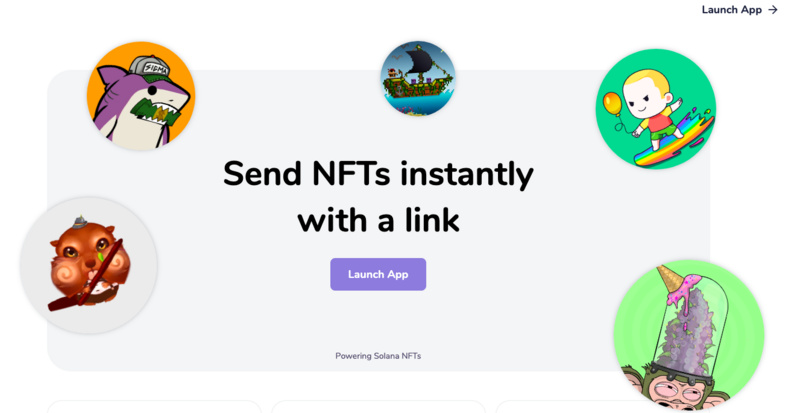This screenshot has height=413, width=800.
Task: Click the brown squirrel NFT avatar
Action: click(x=88, y=265)
